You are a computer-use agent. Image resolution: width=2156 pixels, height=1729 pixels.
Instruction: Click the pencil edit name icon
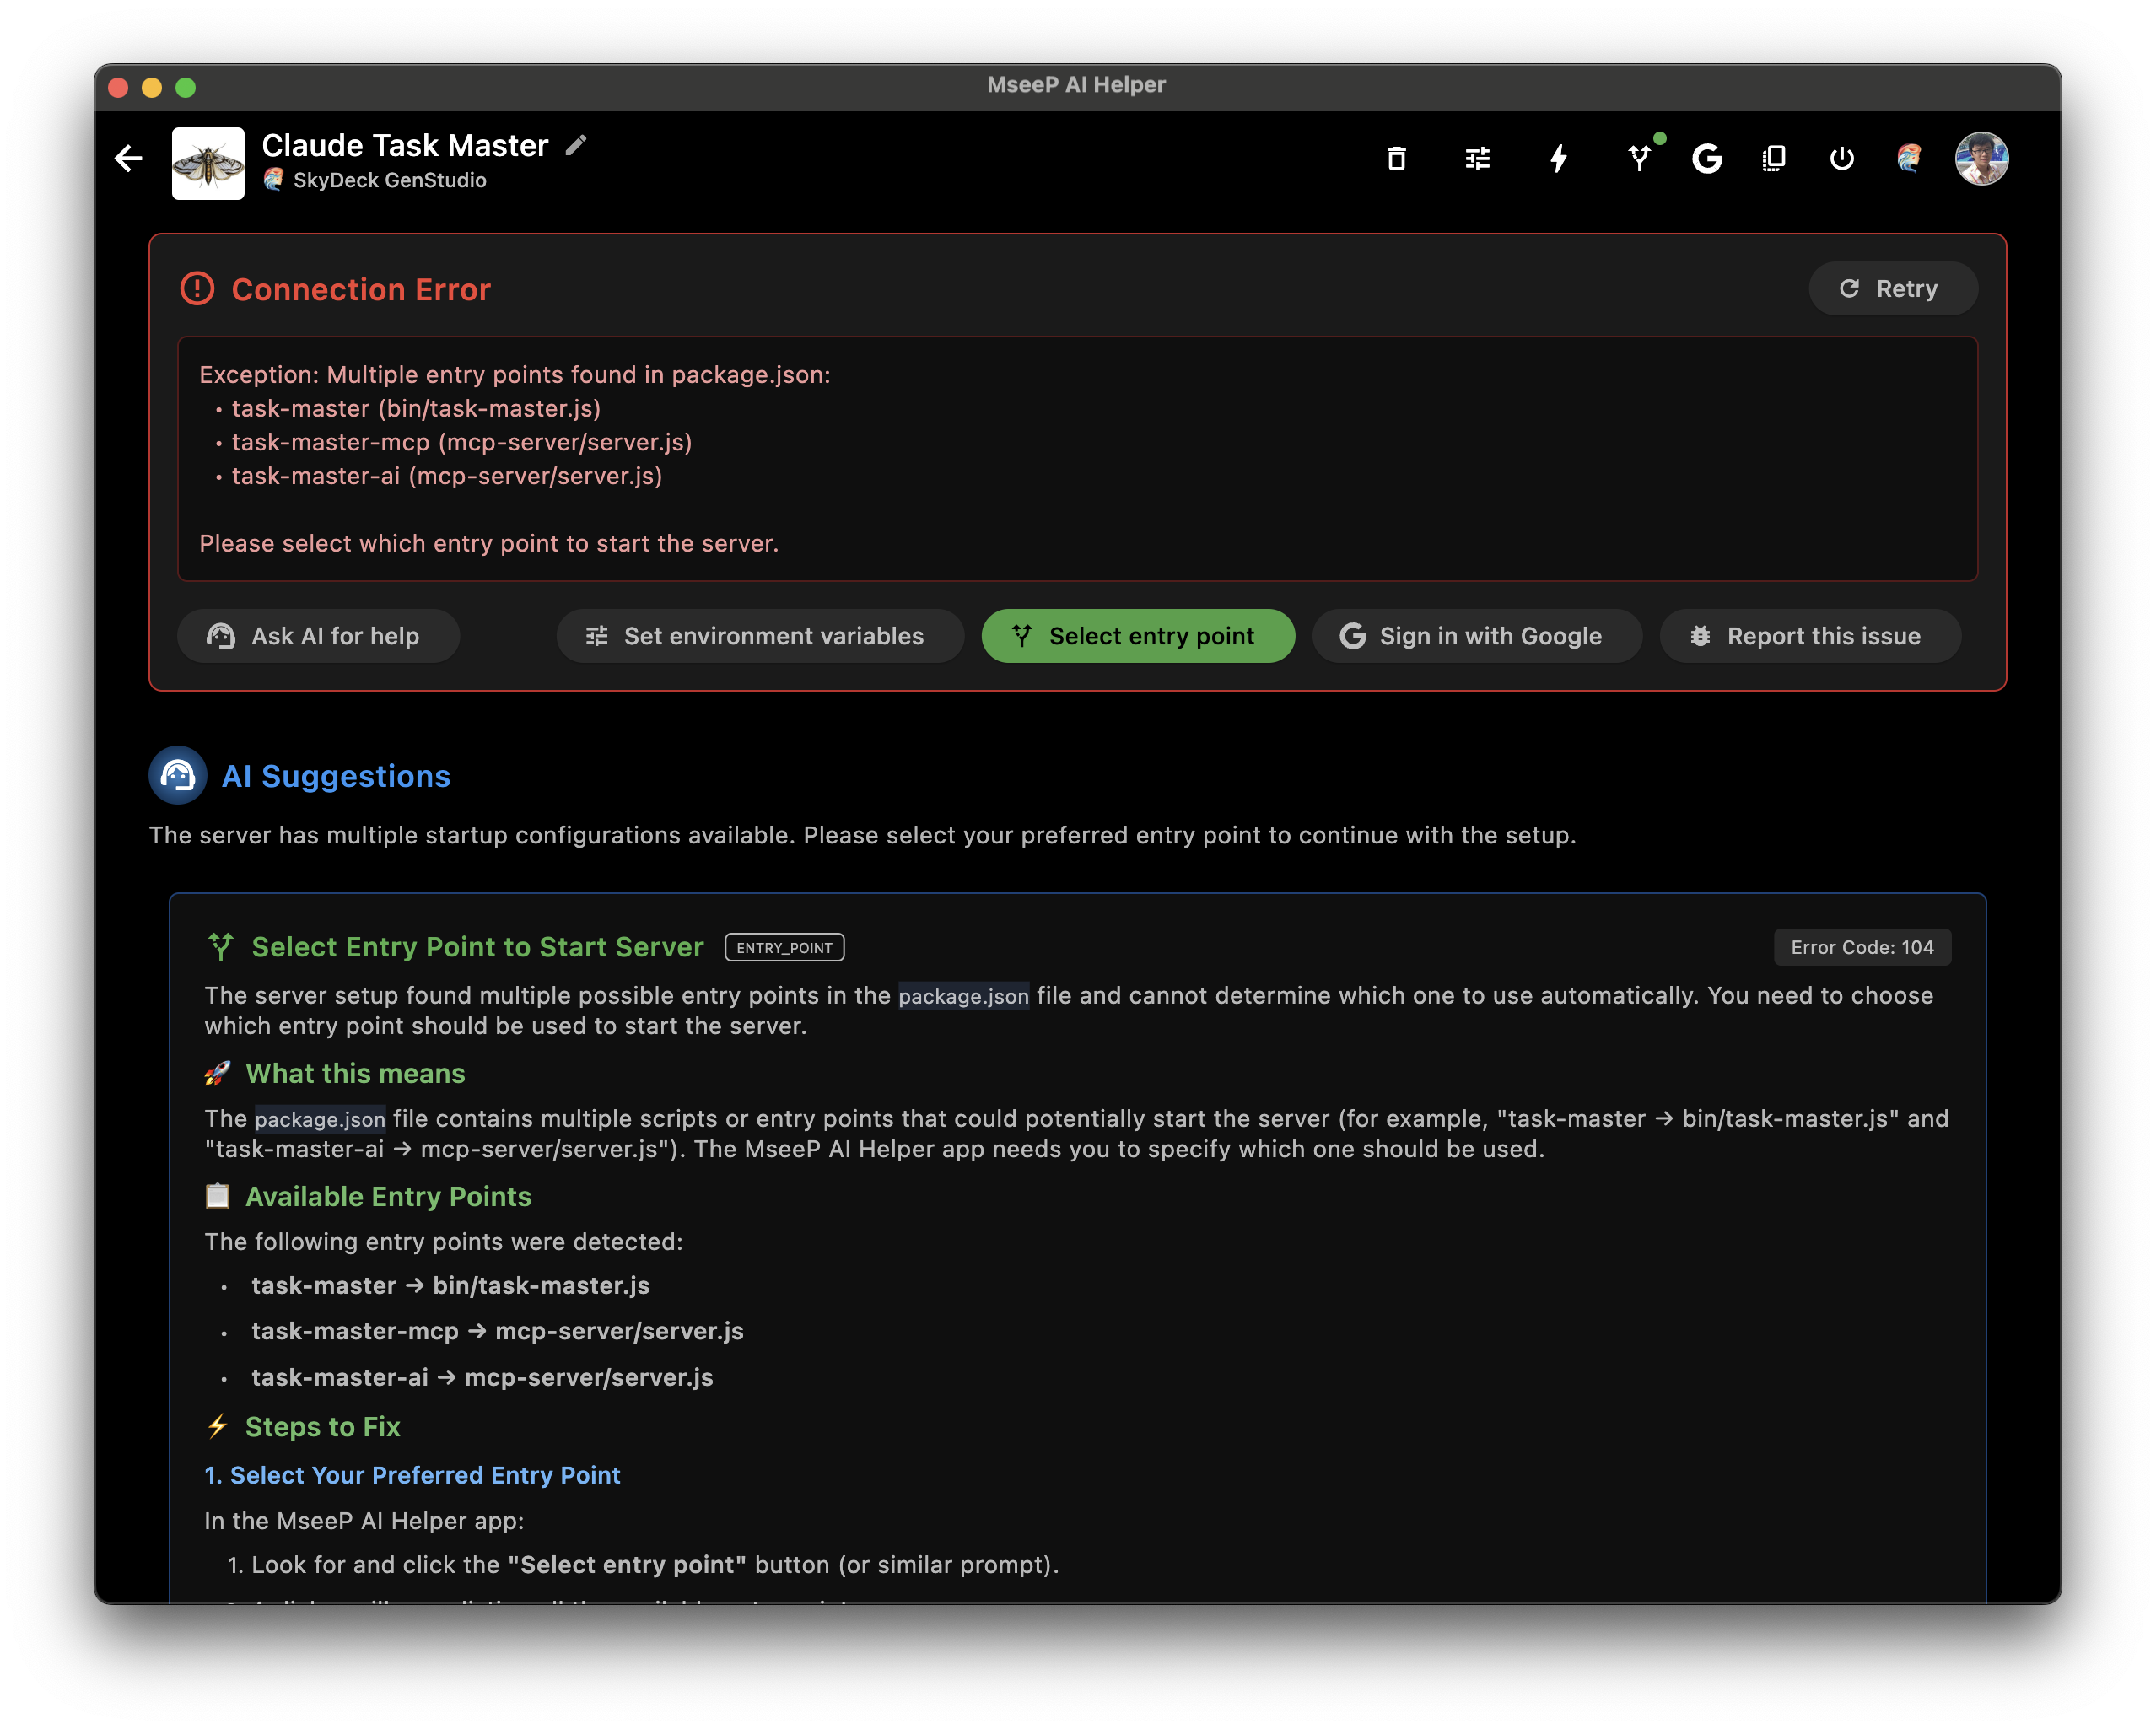[576, 146]
